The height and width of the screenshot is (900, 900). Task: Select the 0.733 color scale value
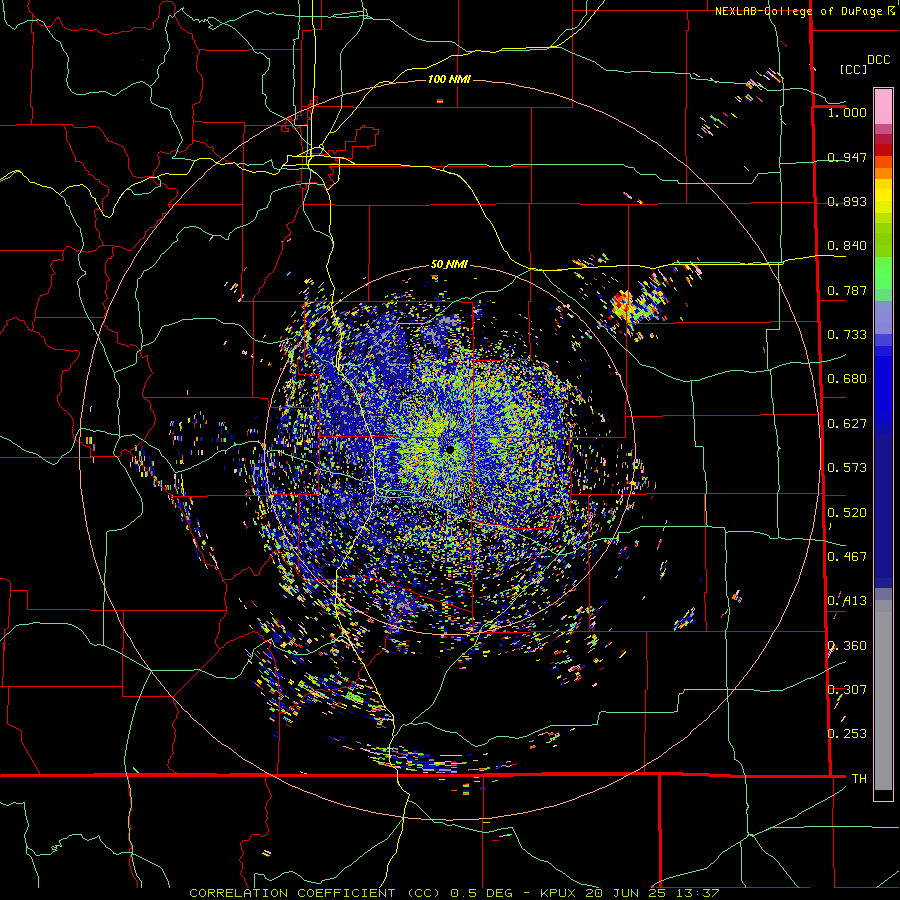click(847, 335)
